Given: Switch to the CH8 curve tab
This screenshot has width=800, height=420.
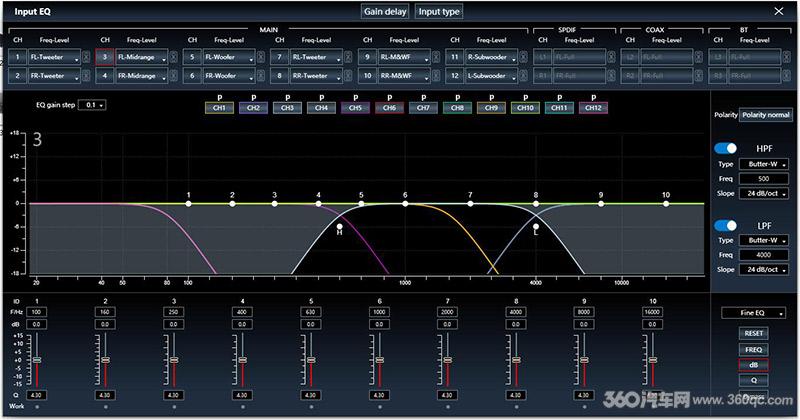Looking at the screenshot, I should click(x=458, y=108).
